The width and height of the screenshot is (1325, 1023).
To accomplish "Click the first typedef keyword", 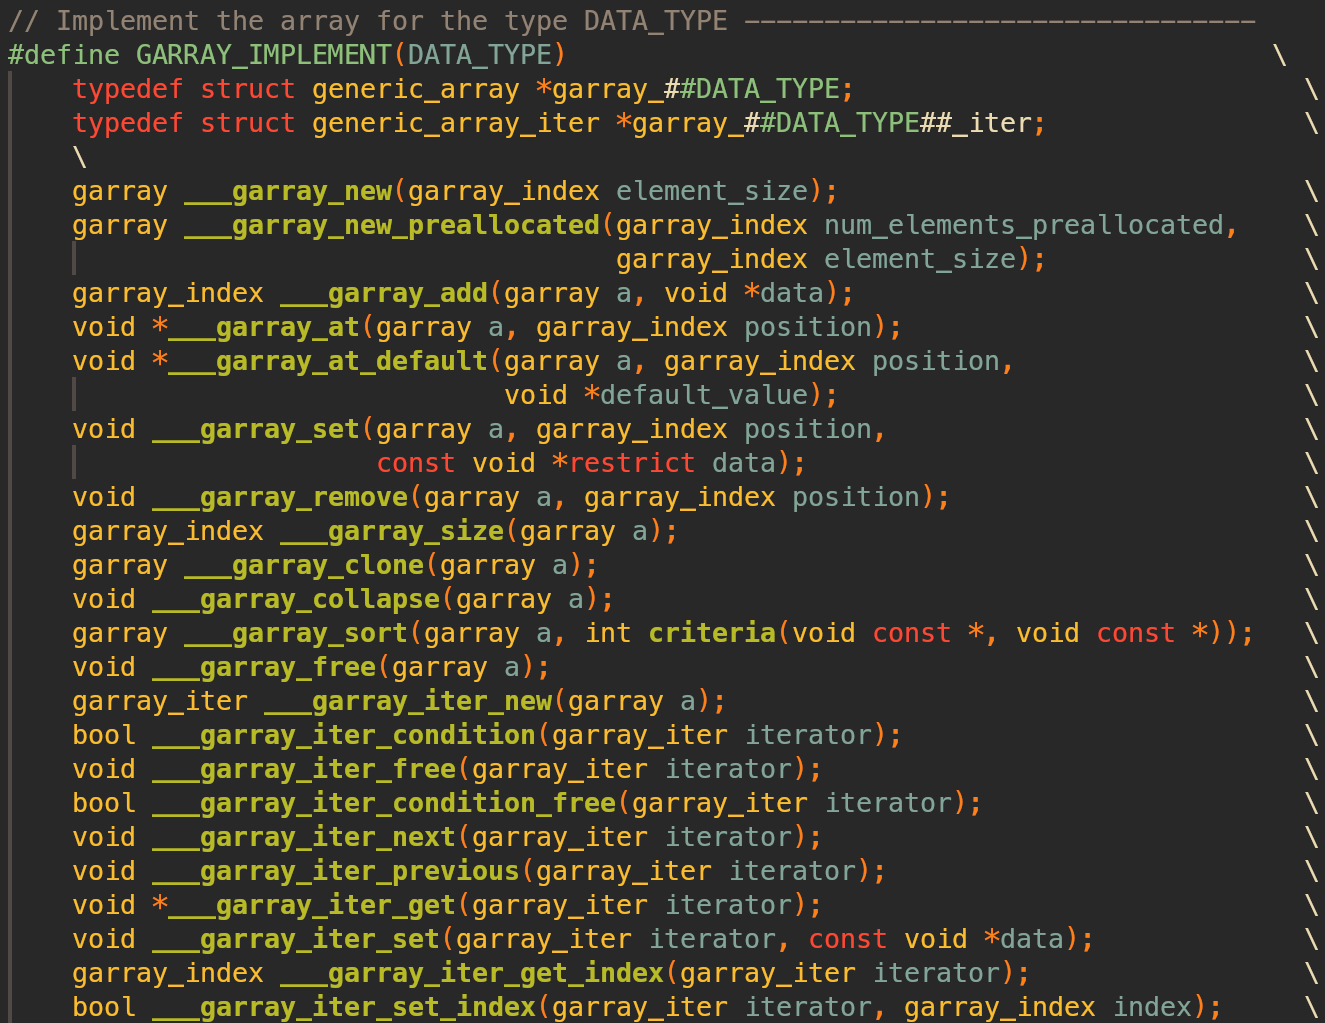I will (x=128, y=89).
